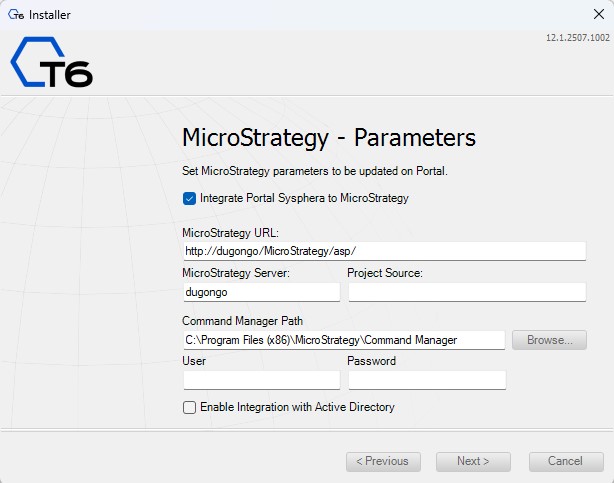Click the MicroStrategy - Parameters heading
This screenshot has height=483, width=614.
pos(329,138)
